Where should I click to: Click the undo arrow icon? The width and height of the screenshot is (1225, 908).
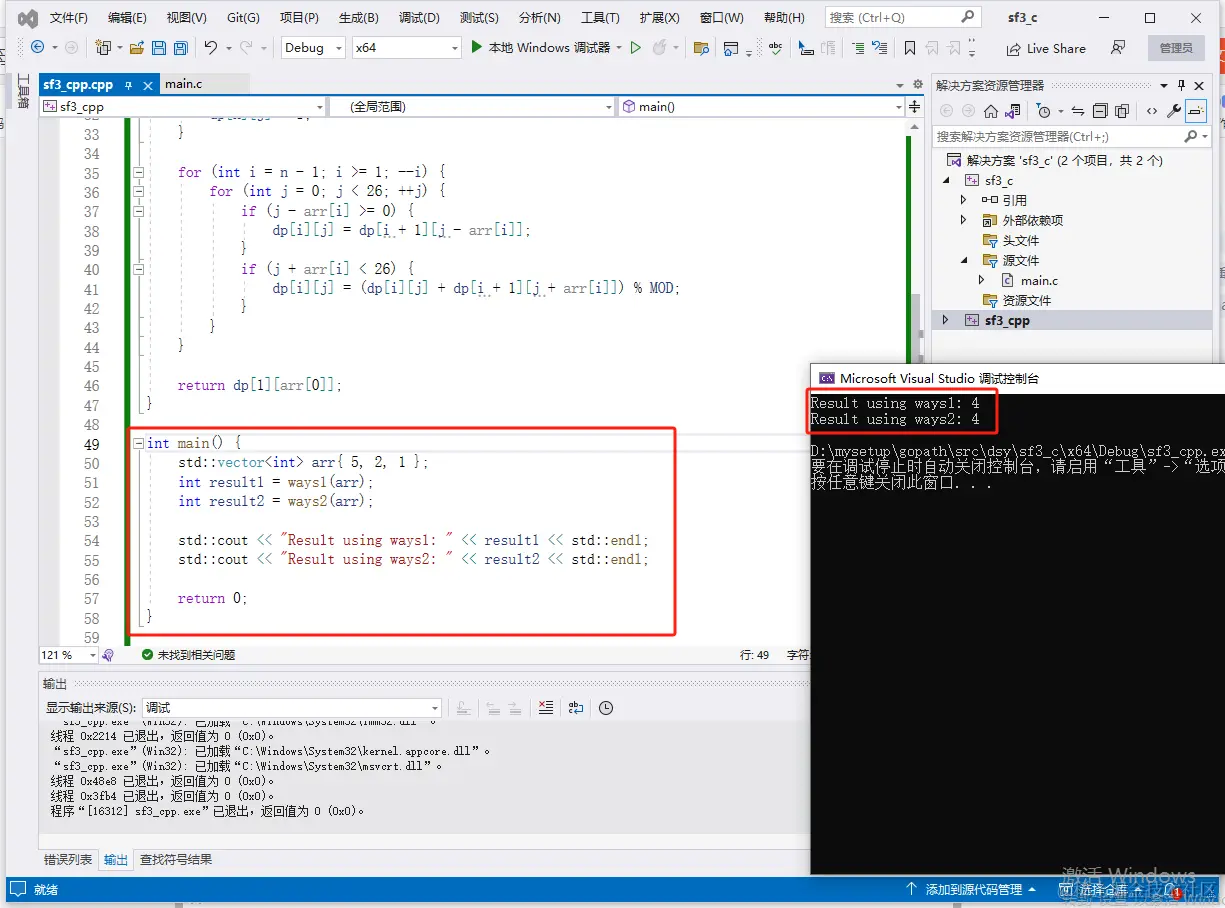point(211,47)
